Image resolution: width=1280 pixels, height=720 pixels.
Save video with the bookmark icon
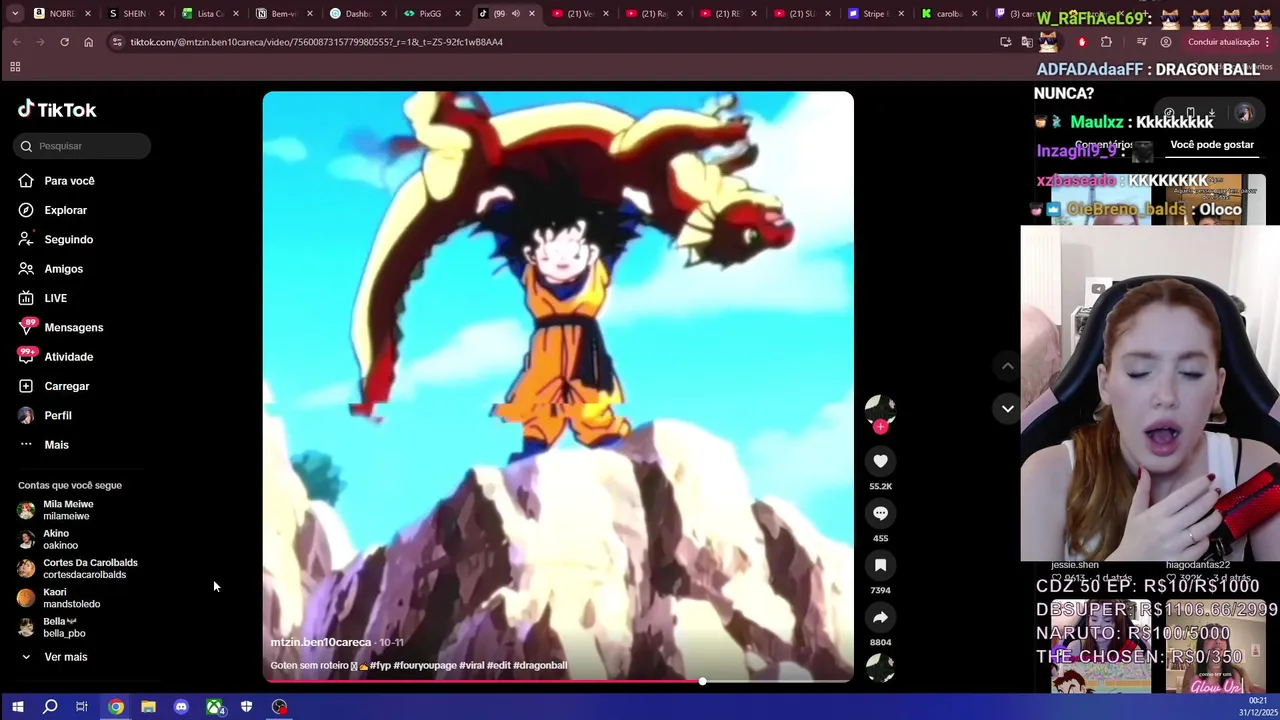pyautogui.click(x=880, y=565)
